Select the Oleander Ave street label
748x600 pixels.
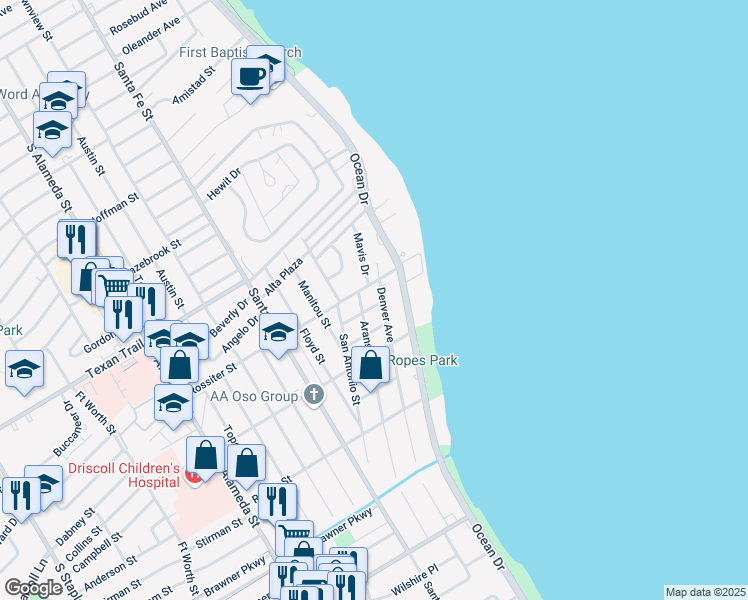[x=151, y=36]
